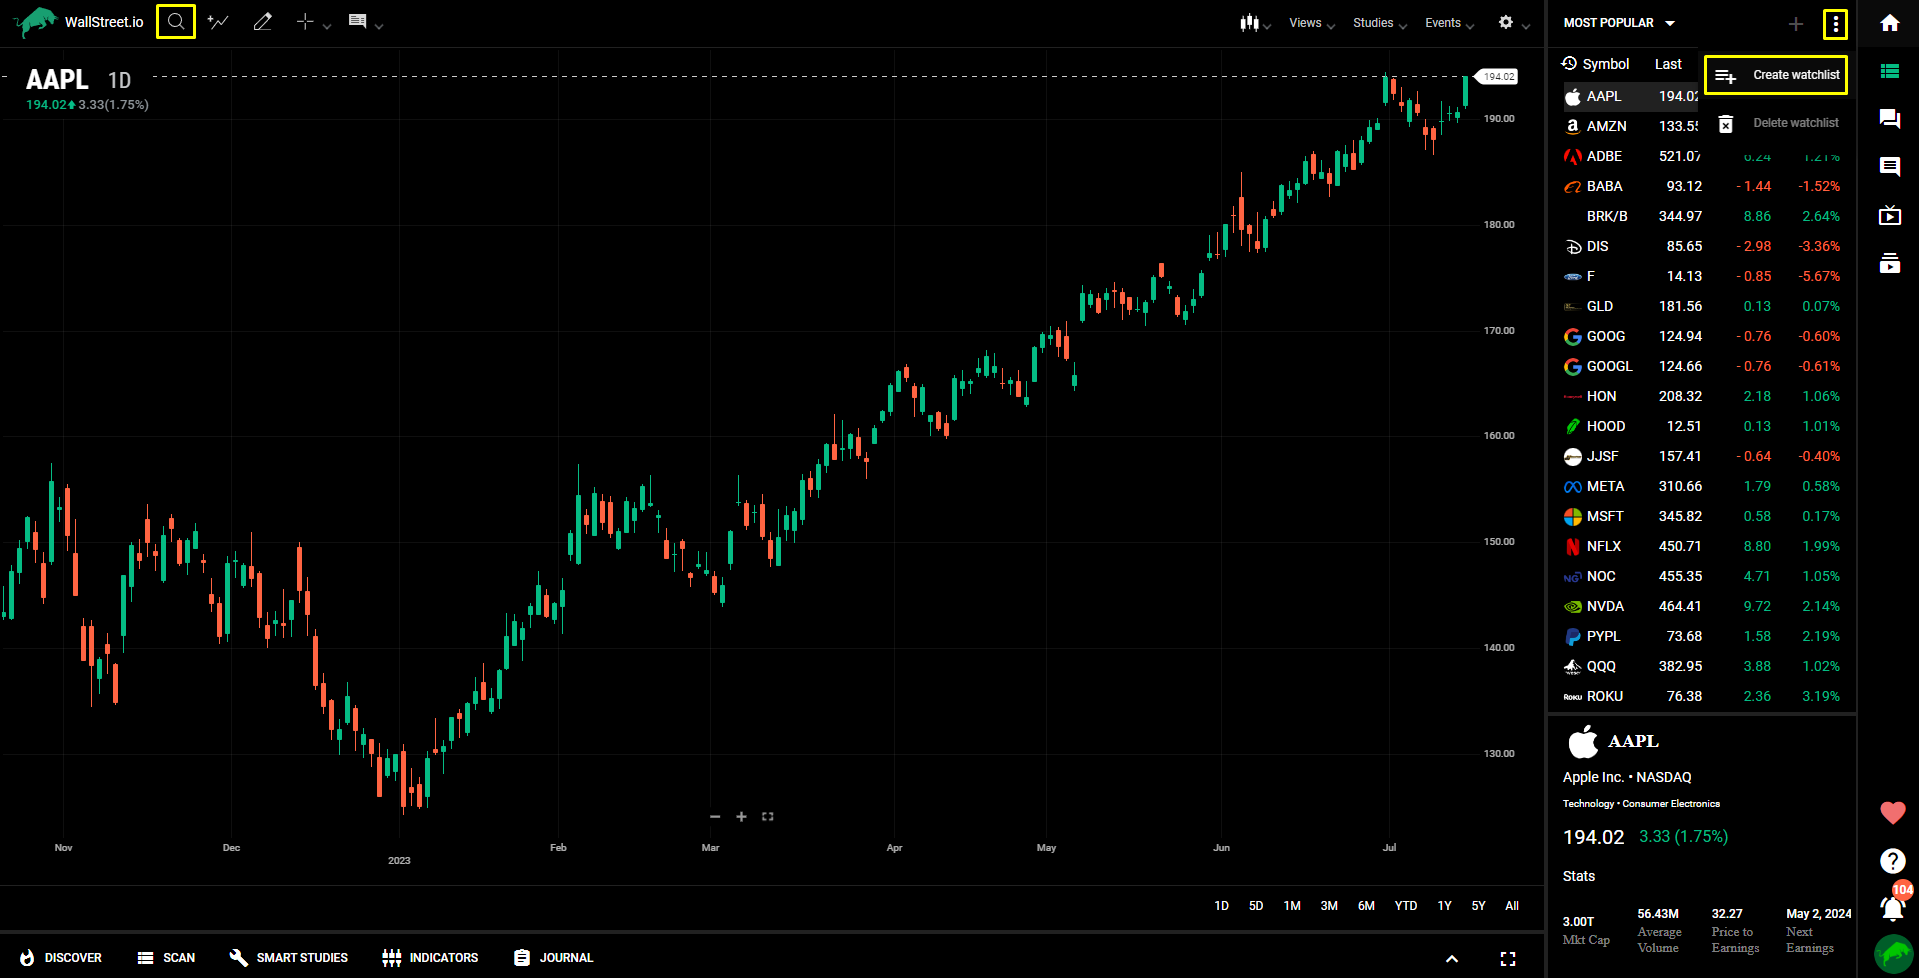Viewport: 1919px width, 978px height.
Task: Expand the bottom panel with up chevron
Action: point(1452,958)
